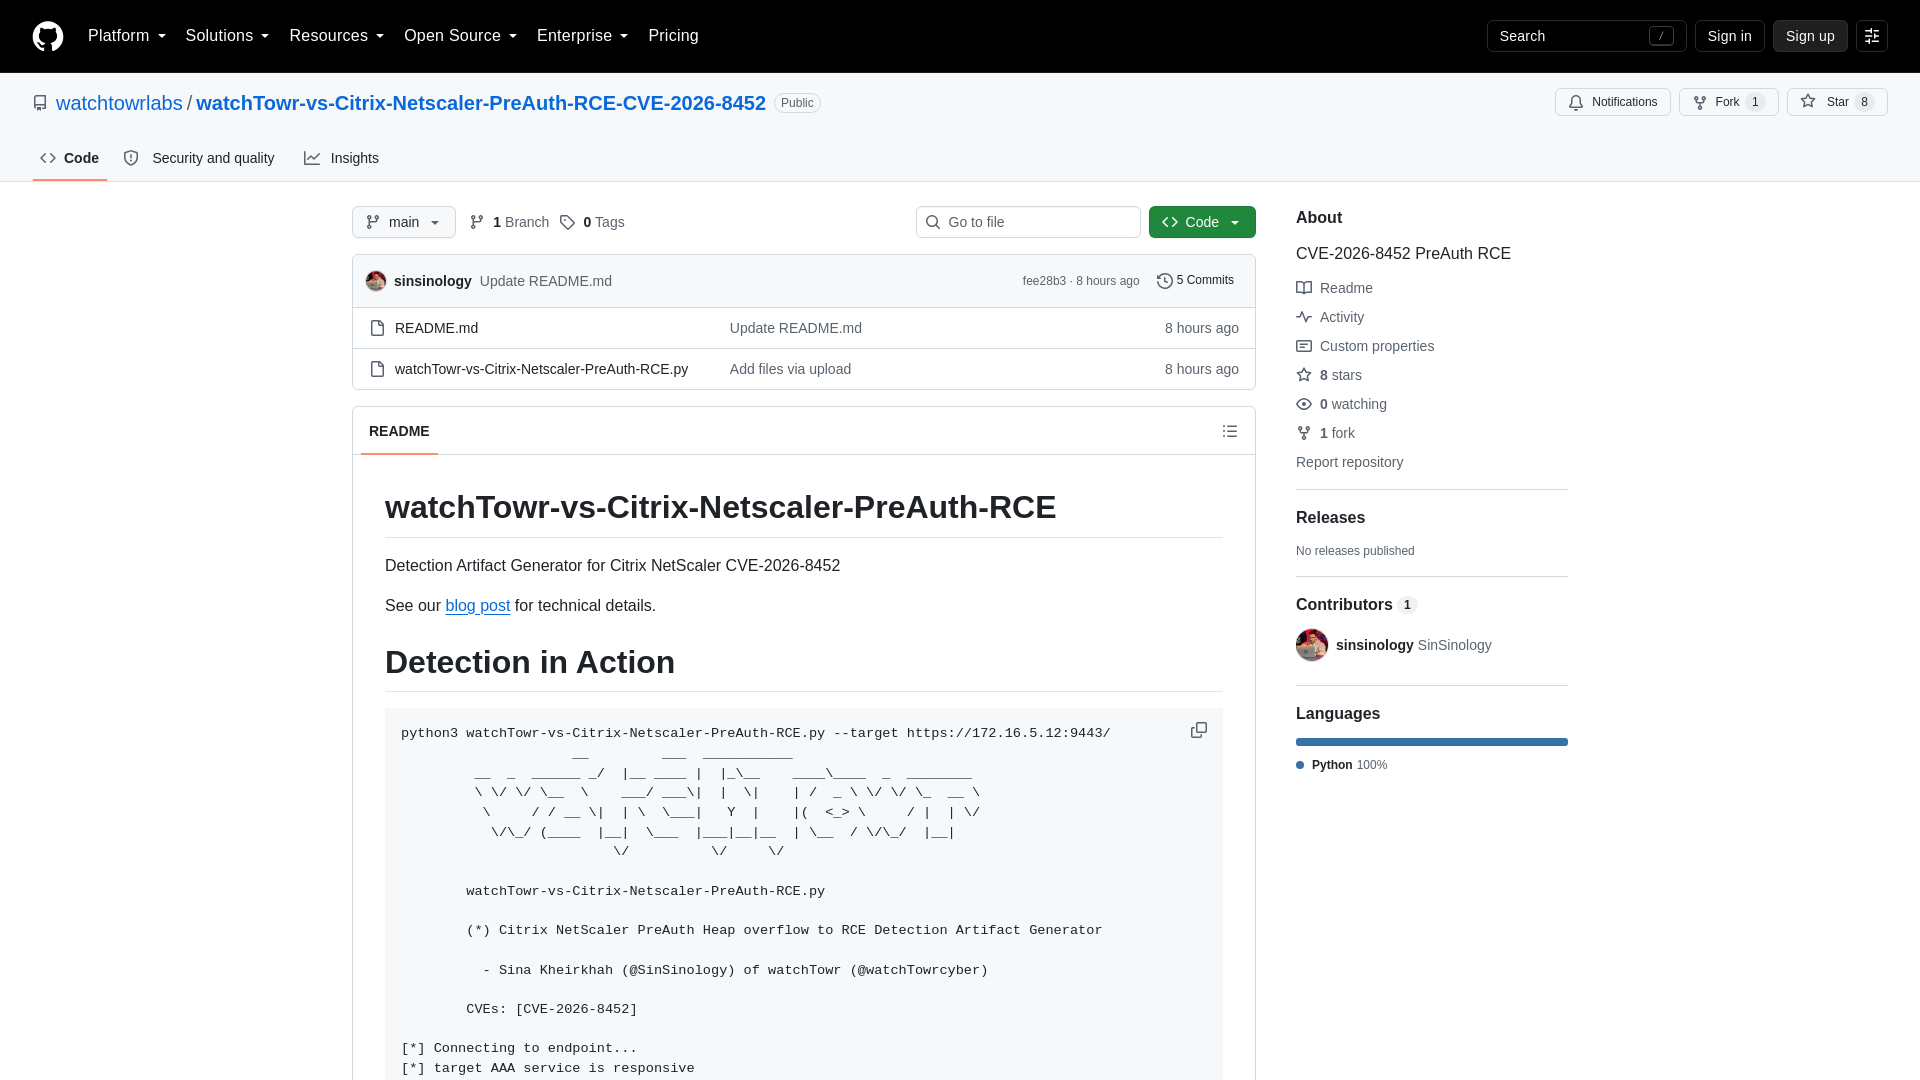This screenshot has width=1920, height=1080.
Task: Click the Notifications bell button
Action: pyautogui.click(x=1612, y=102)
